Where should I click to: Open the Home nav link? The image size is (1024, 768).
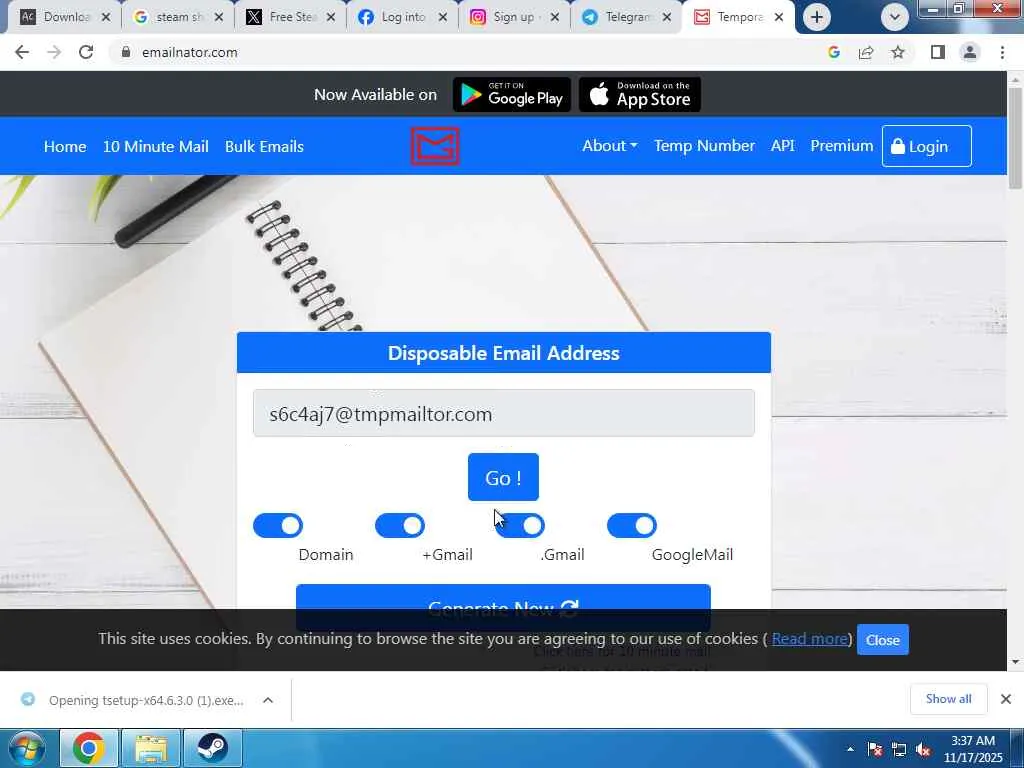[x=65, y=146]
